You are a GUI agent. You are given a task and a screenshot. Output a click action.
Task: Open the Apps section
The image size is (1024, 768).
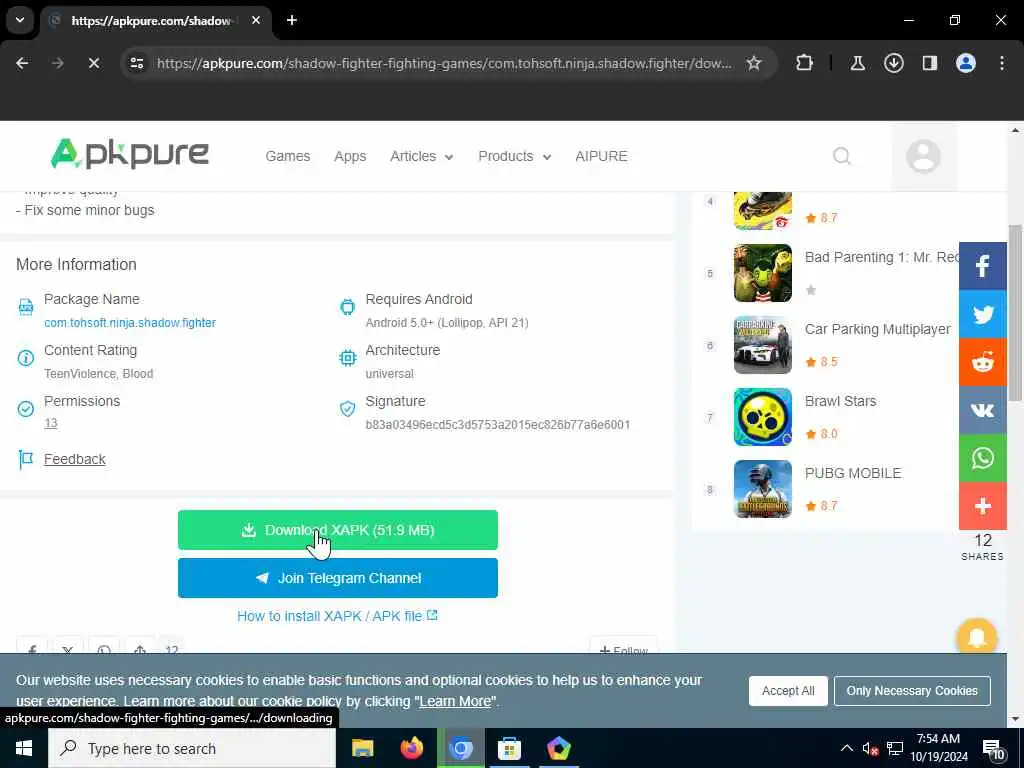(x=350, y=156)
